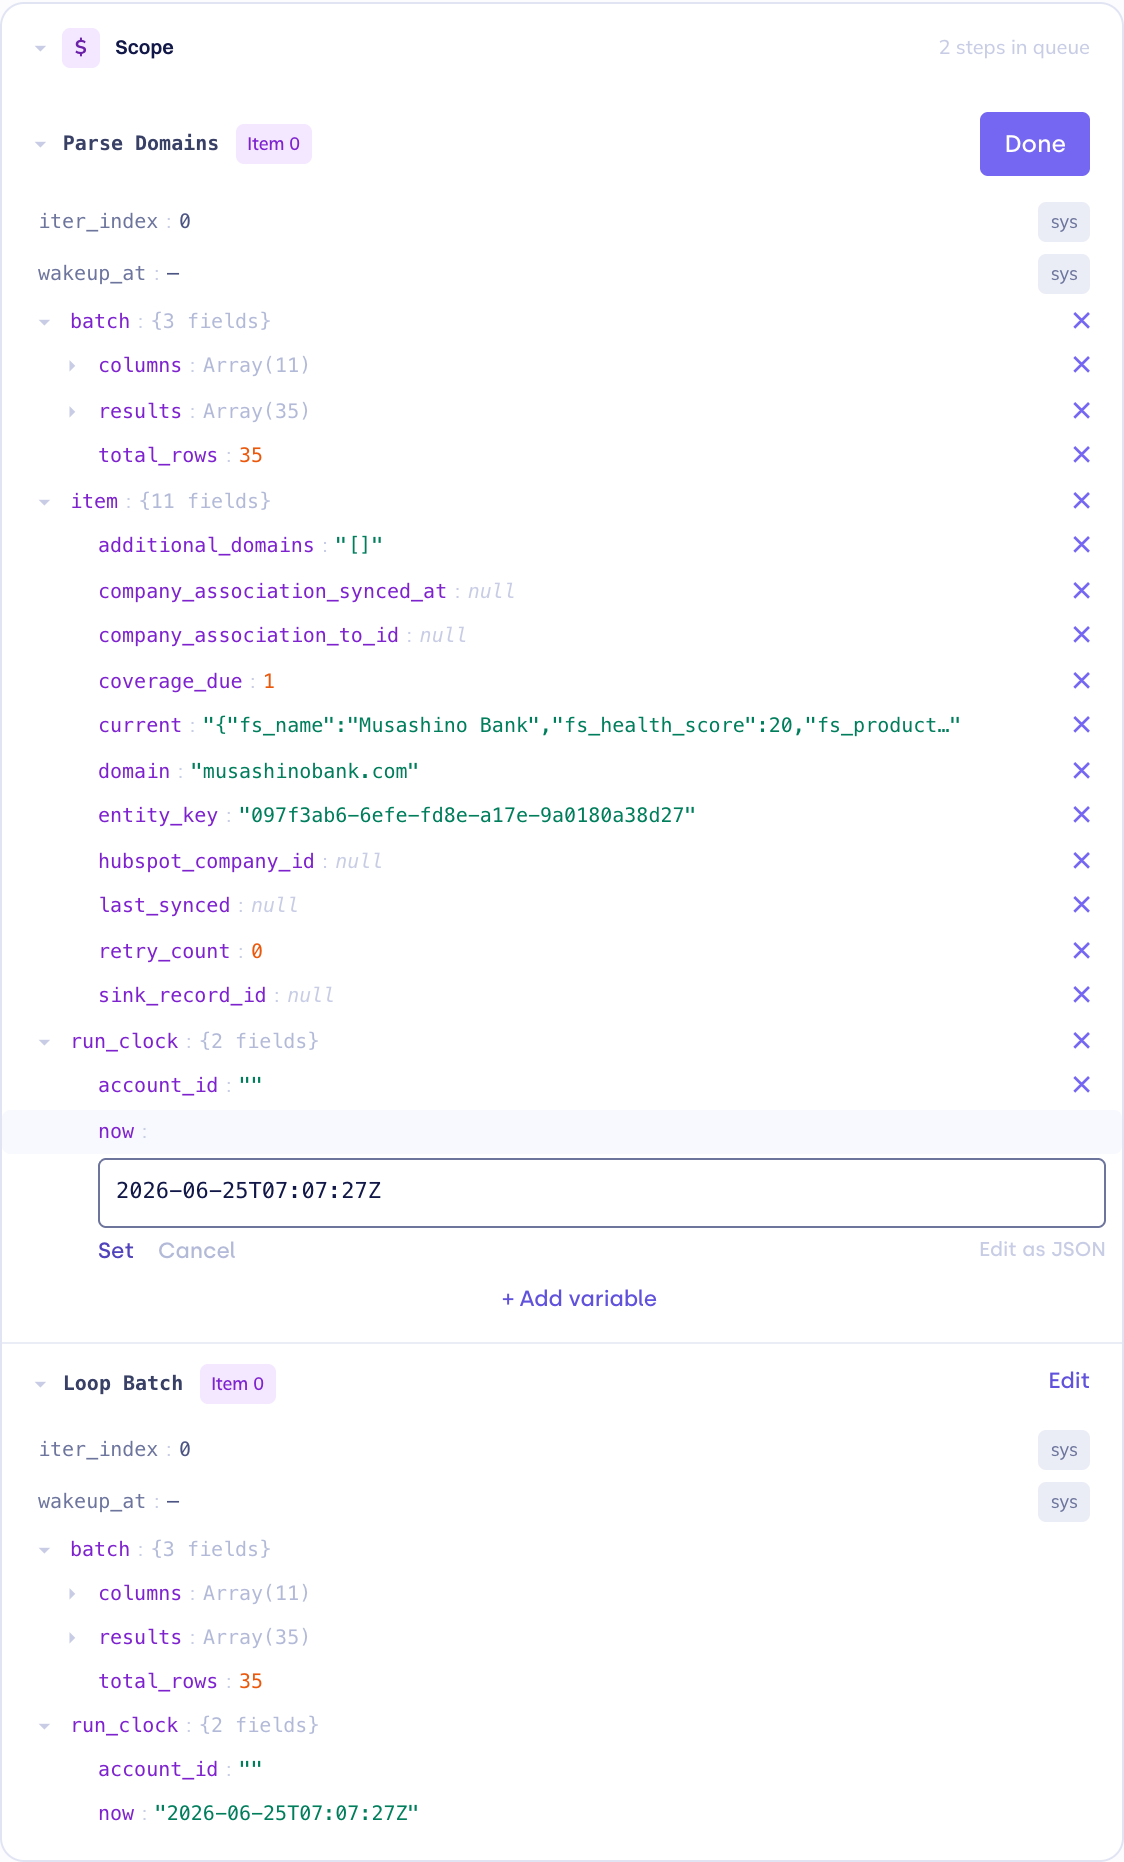Collapse the Parse Domains section
This screenshot has width=1124, height=1862.
[x=40, y=144]
